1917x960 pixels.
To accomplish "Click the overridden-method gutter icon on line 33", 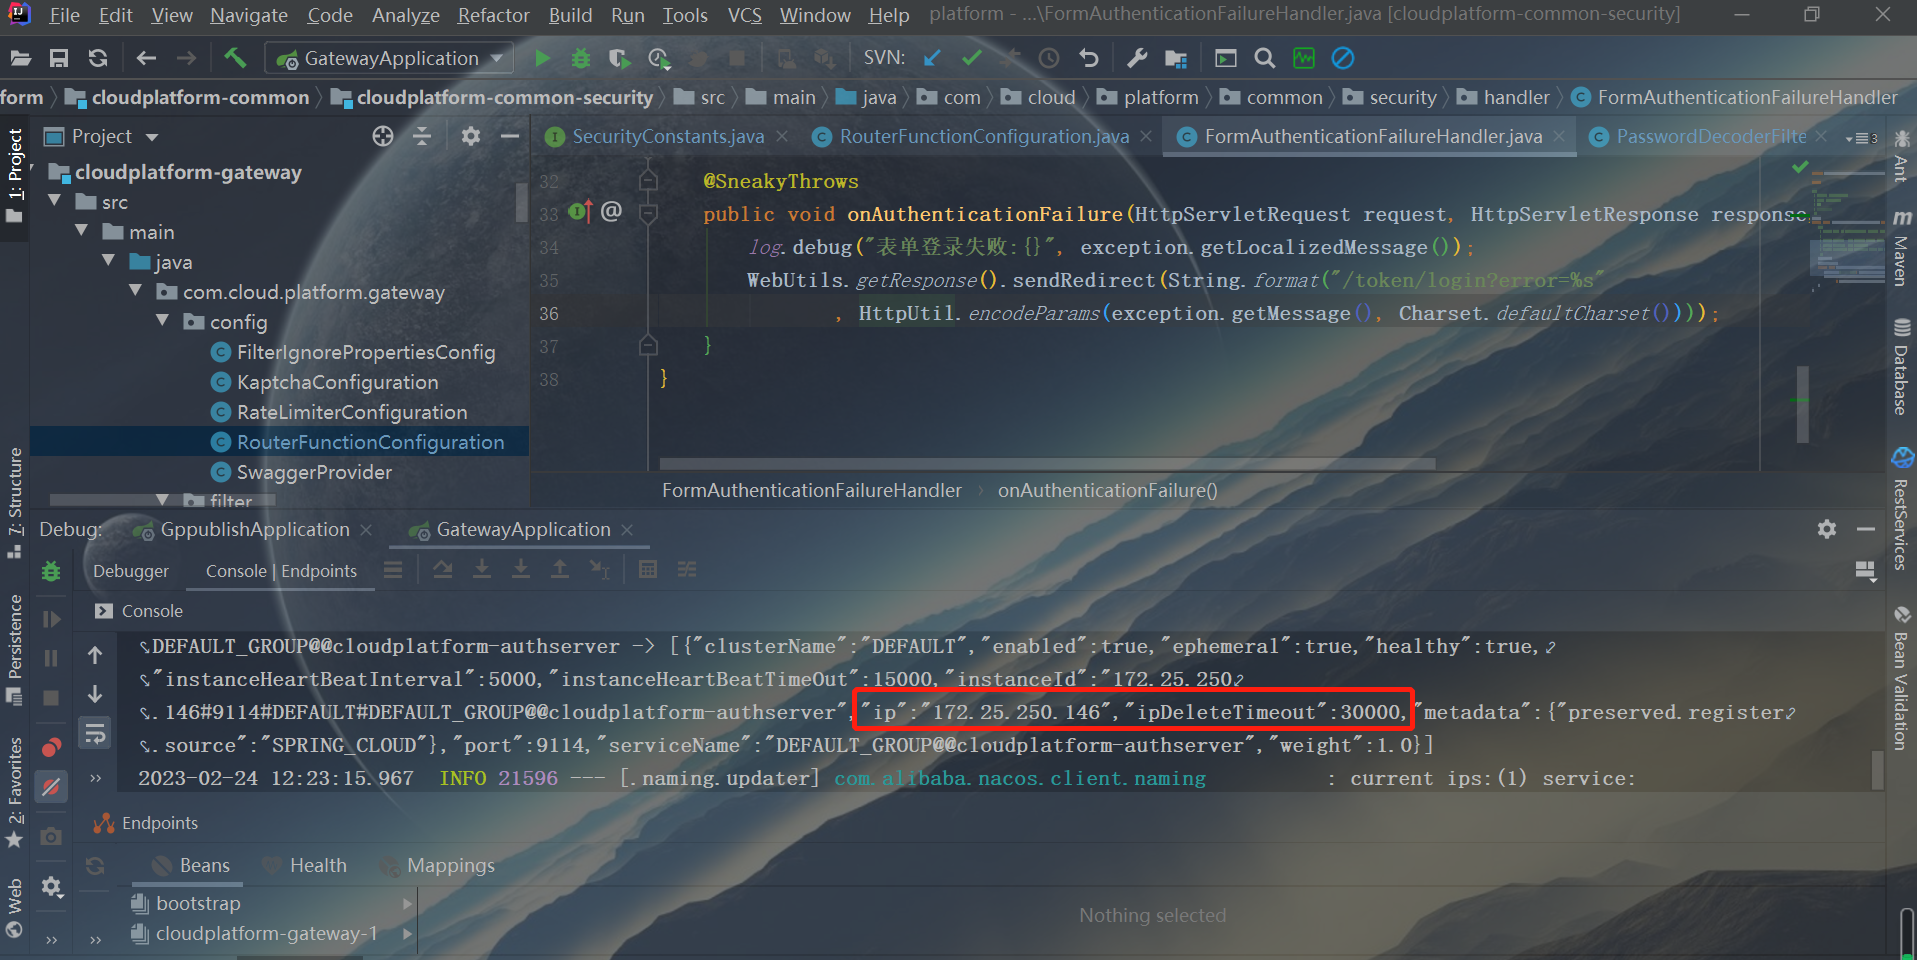I will [580, 212].
